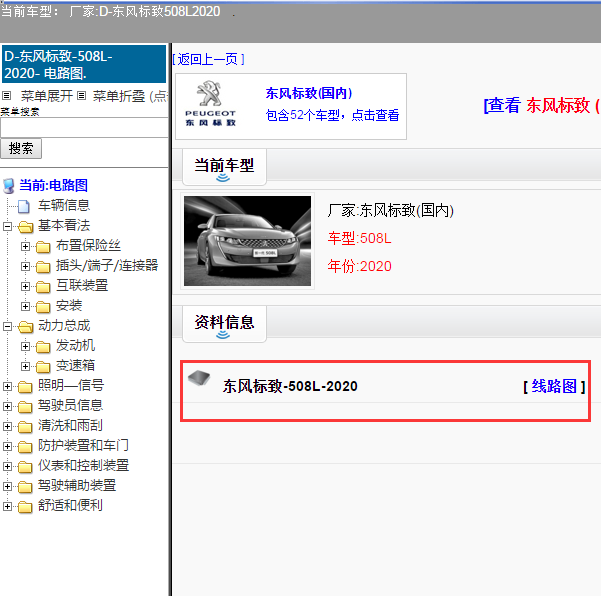Click the 东风标致(国内) brand link
The image size is (601, 596).
(309, 93)
